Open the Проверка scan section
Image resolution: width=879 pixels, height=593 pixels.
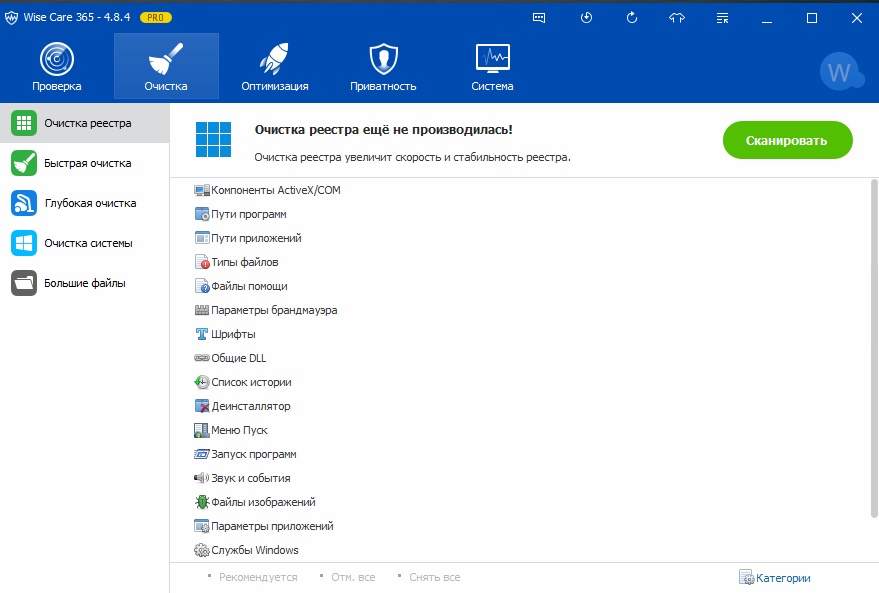click(57, 66)
